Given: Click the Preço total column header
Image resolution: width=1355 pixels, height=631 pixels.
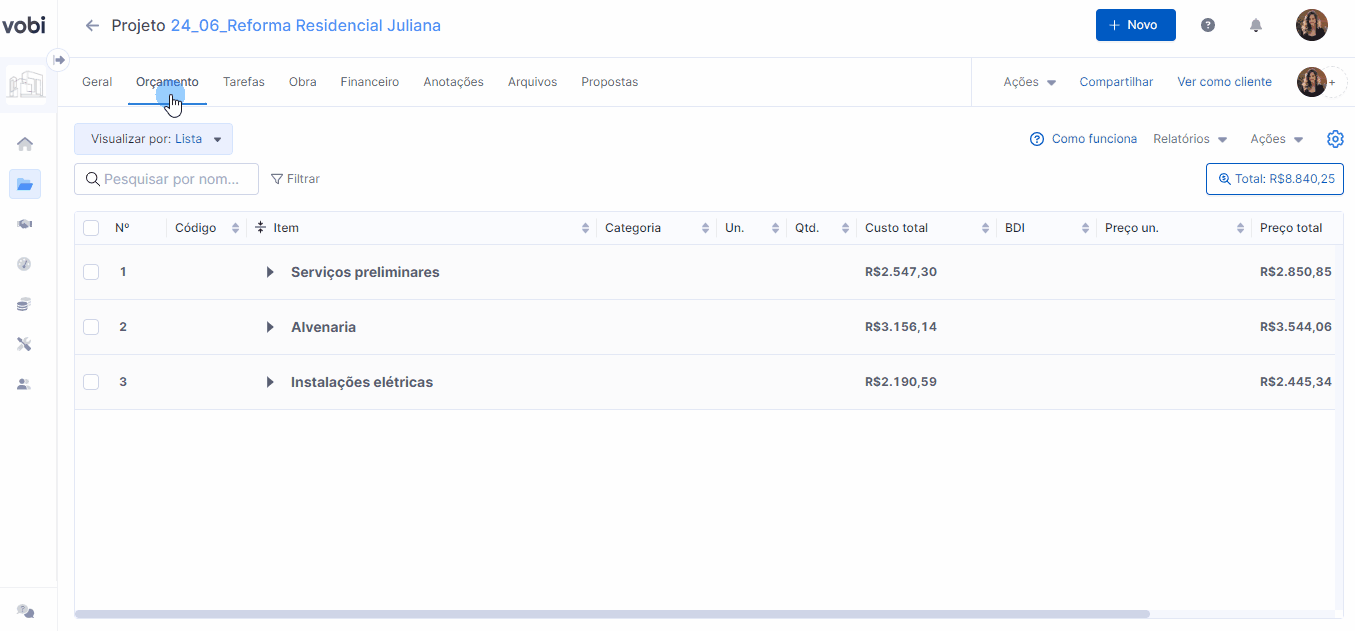Looking at the screenshot, I should click(x=1291, y=228).
